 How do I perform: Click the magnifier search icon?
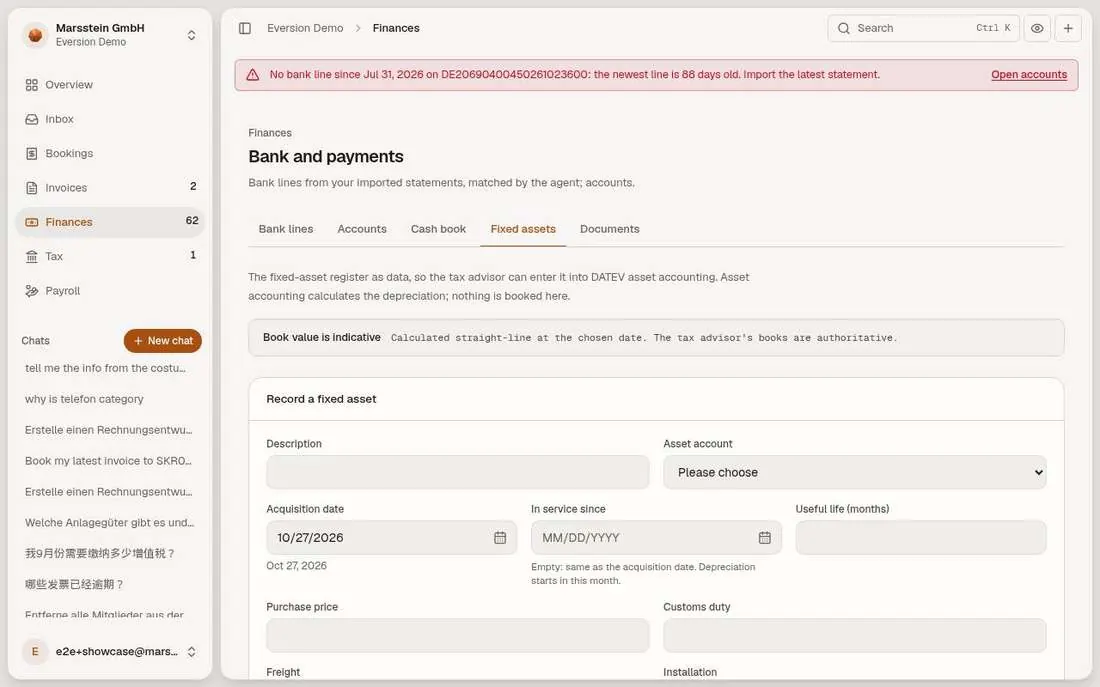[x=844, y=28]
